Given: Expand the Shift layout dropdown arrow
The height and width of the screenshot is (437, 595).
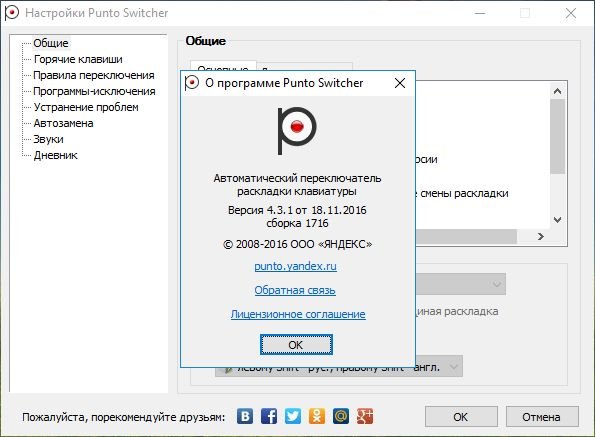Looking at the screenshot, I should 453,366.
